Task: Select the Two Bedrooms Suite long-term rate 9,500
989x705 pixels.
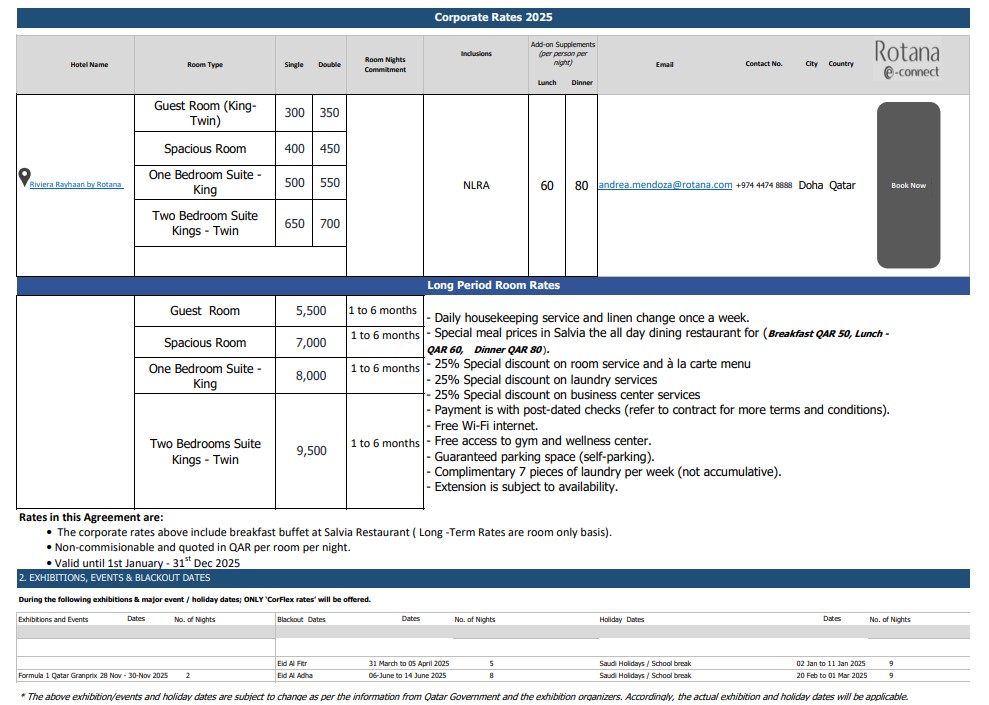Action: [311, 451]
